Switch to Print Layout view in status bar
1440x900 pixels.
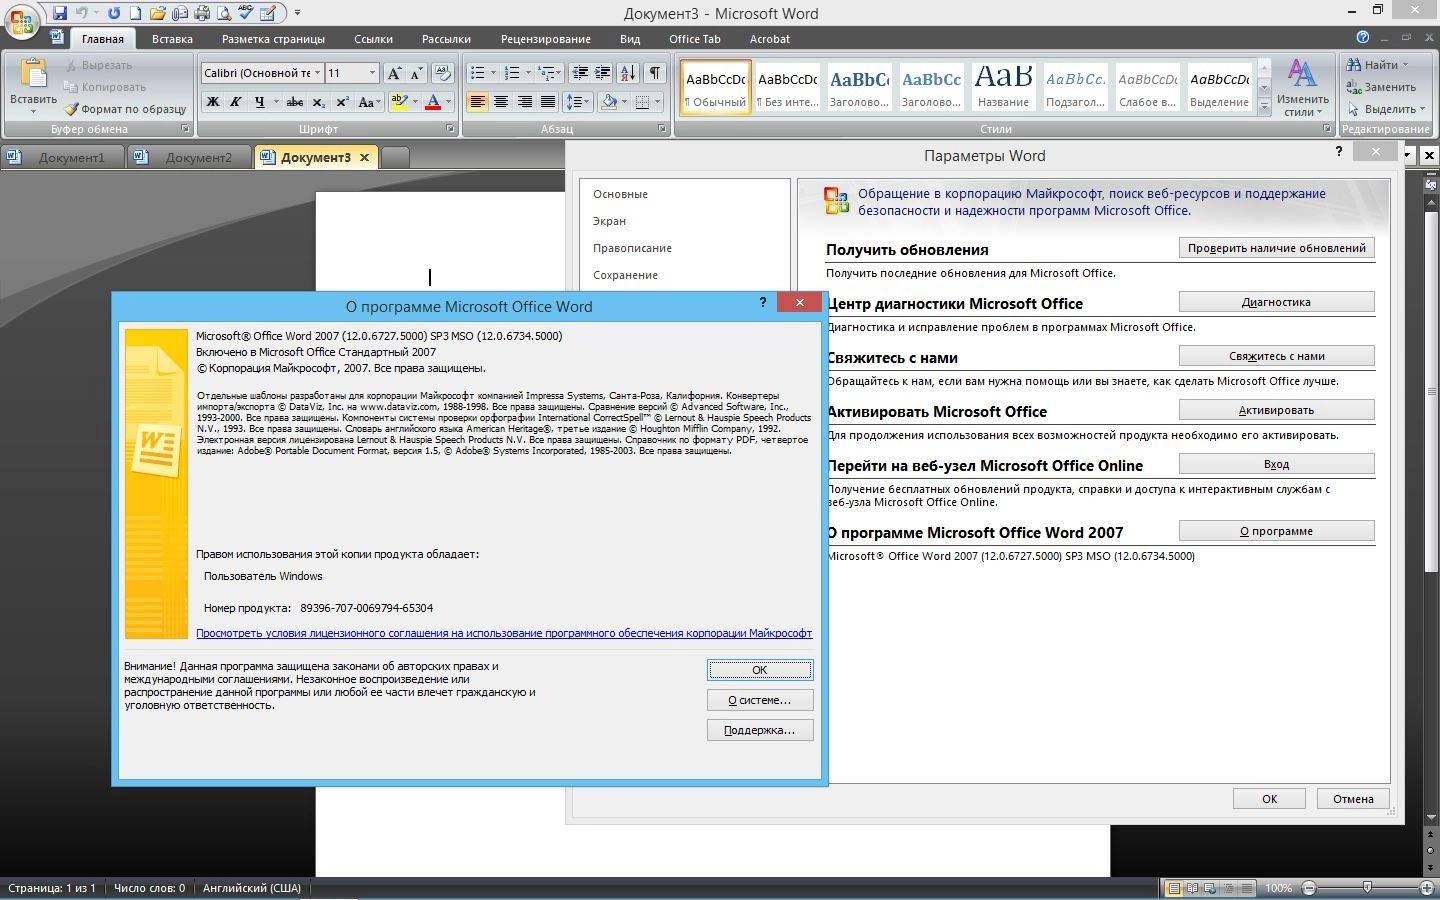coord(1174,888)
